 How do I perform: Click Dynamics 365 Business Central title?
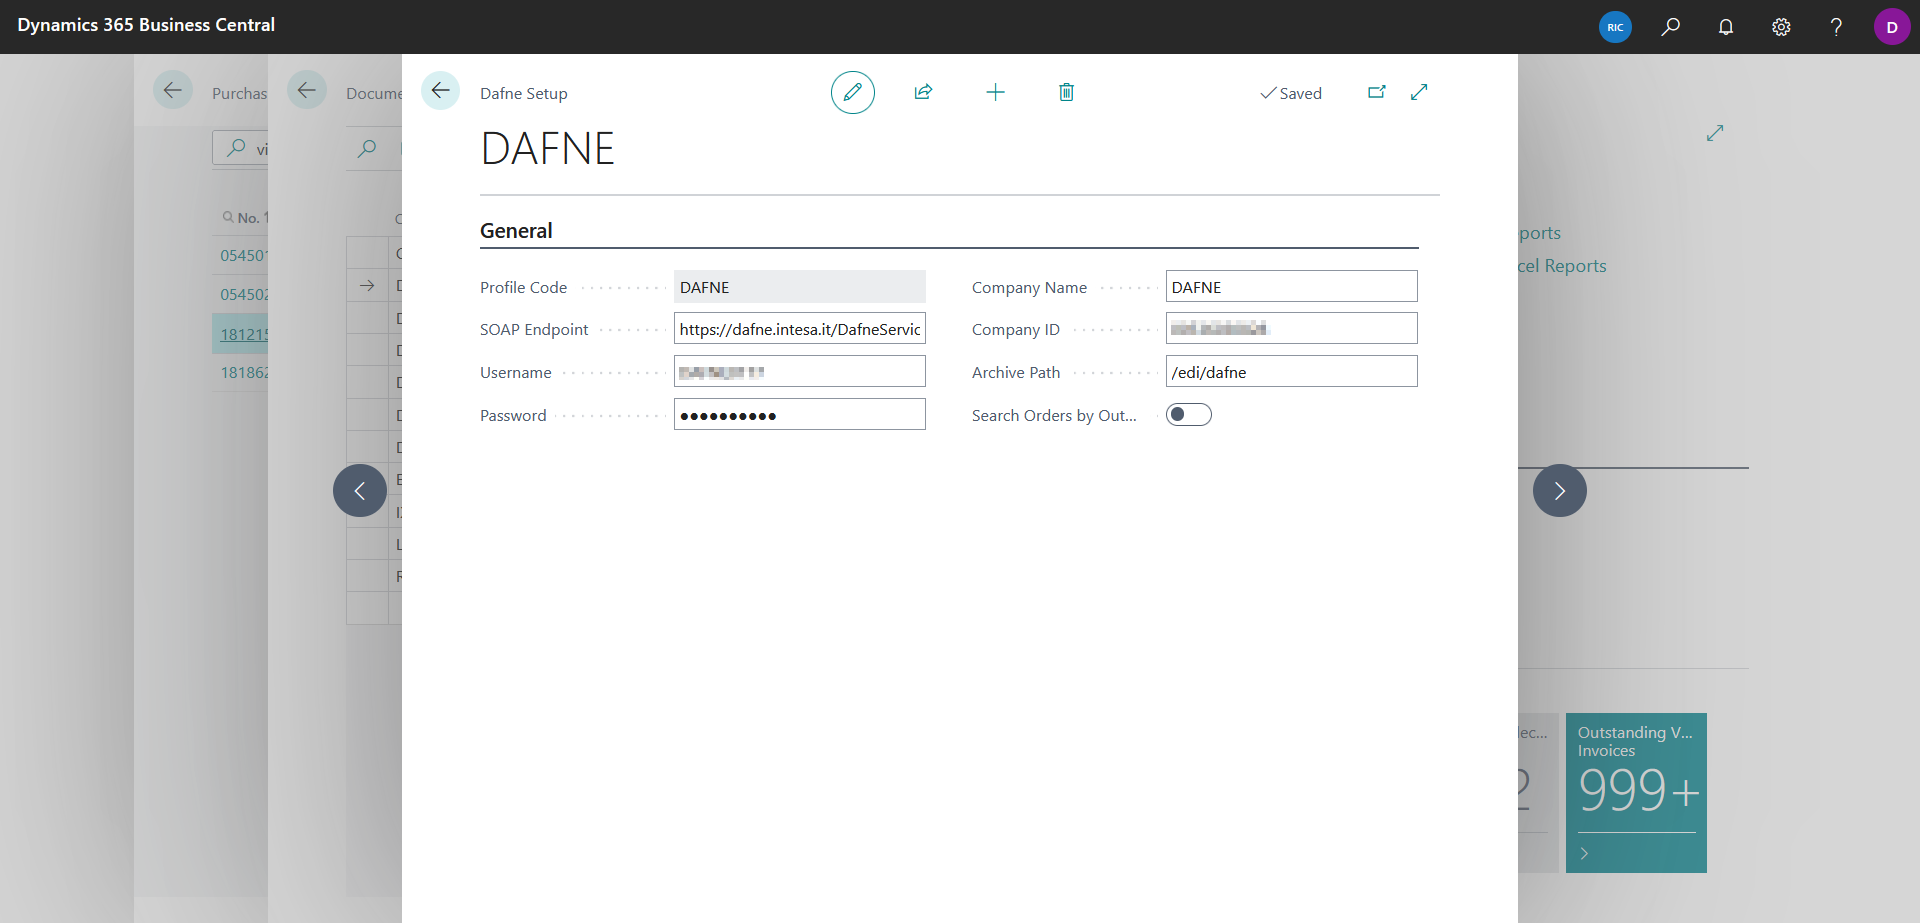tap(146, 25)
